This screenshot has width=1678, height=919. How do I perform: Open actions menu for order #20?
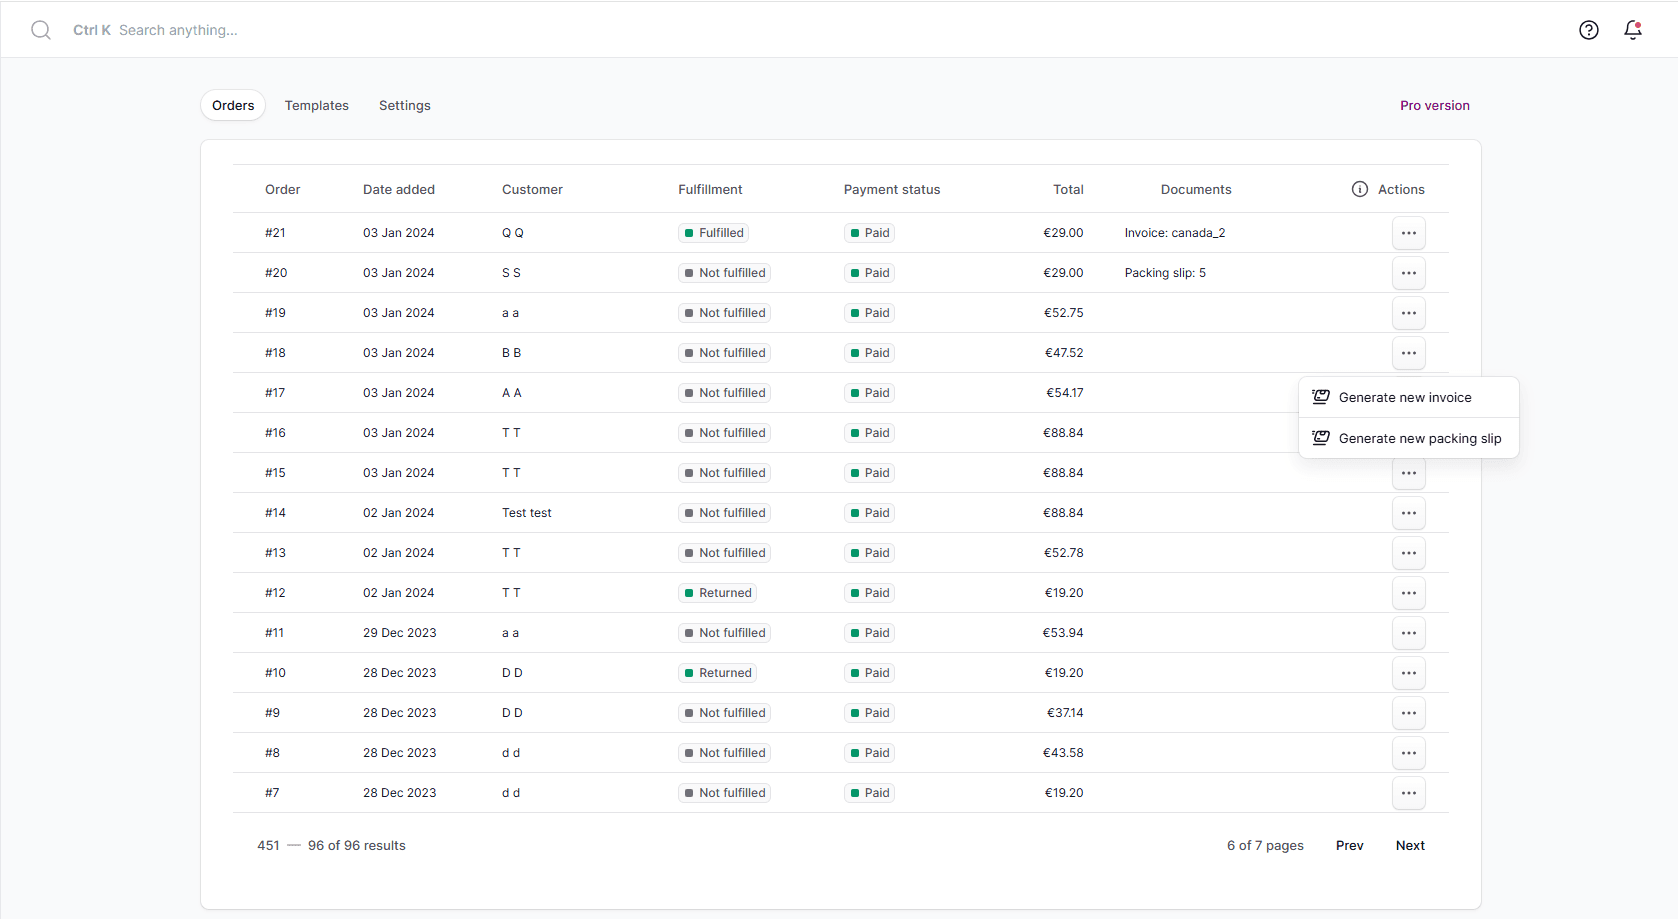click(1408, 273)
